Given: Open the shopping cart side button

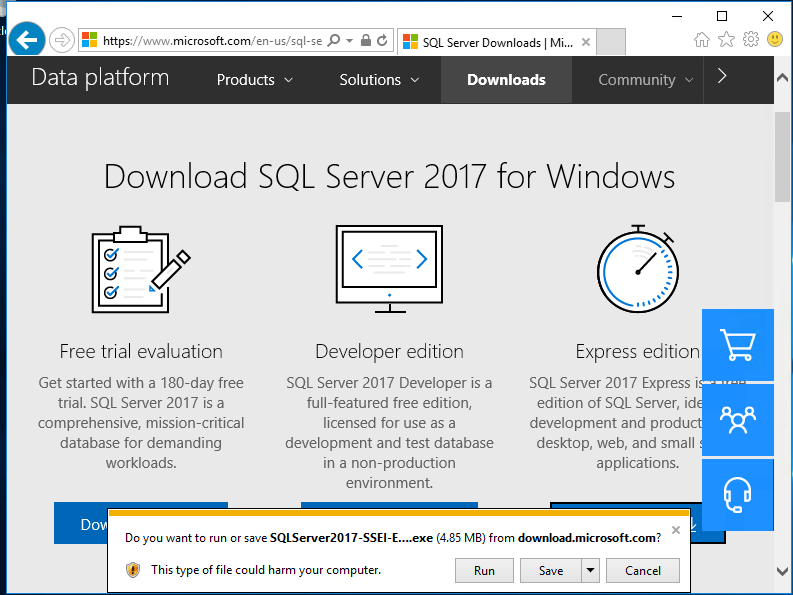Looking at the screenshot, I should [x=738, y=345].
